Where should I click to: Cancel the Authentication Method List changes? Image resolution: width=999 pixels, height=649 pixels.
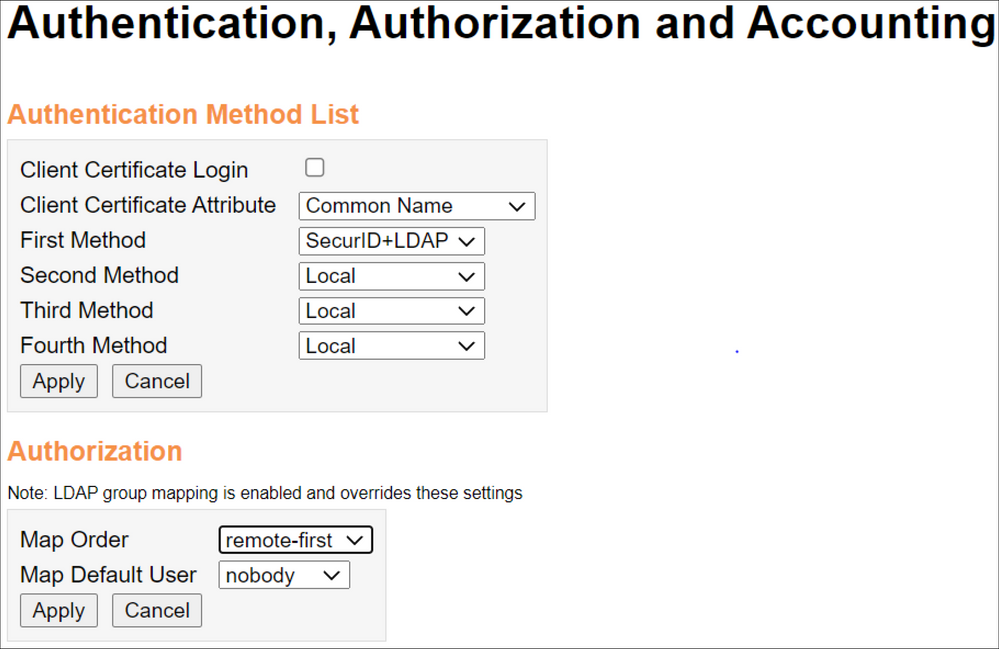coord(157,381)
